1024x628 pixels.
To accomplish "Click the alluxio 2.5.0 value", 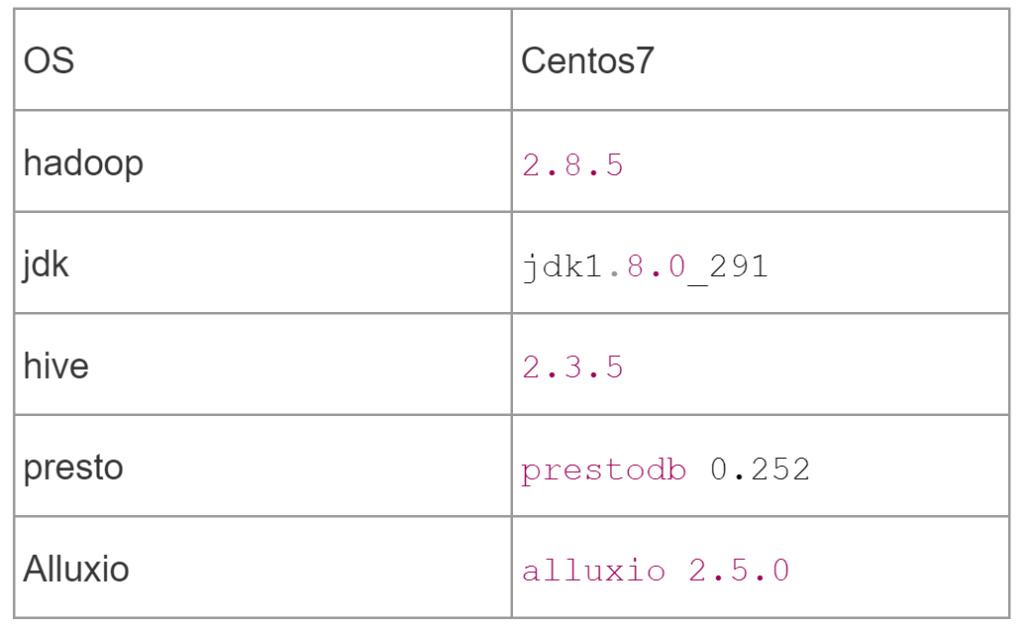I will coord(656,571).
